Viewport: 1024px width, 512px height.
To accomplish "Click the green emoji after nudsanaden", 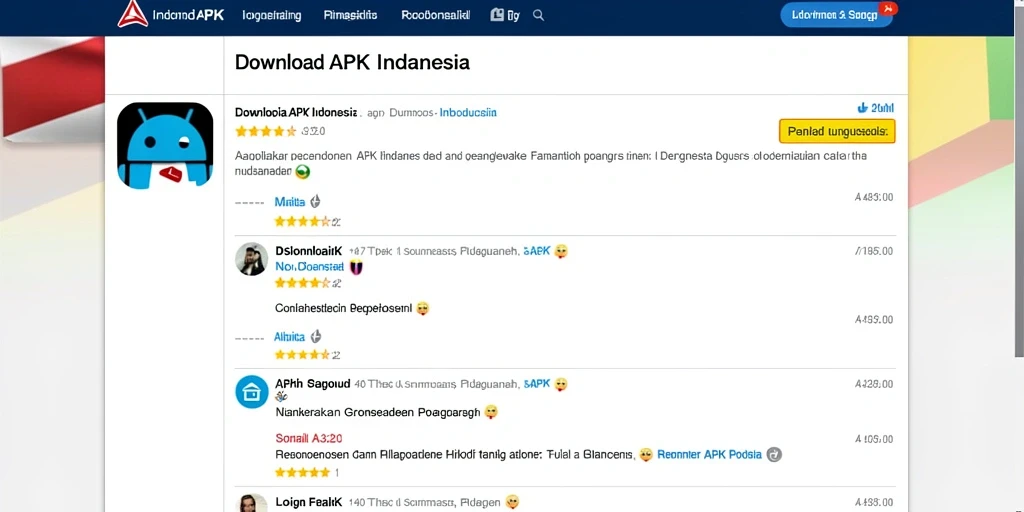I will point(302,172).
